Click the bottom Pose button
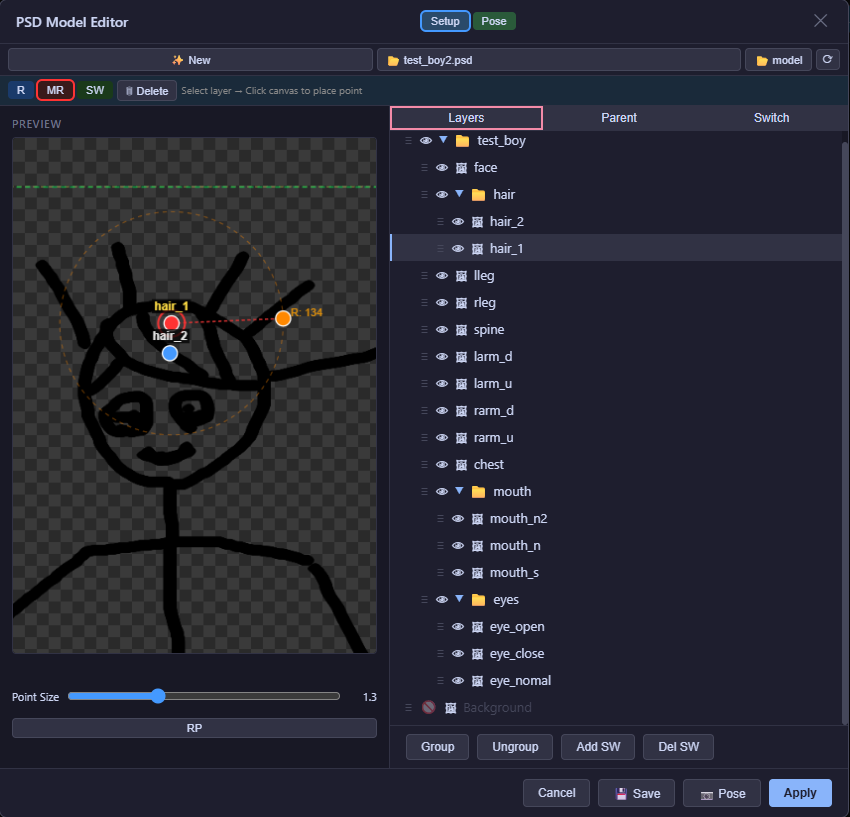The width and height of the screenshot is (850, 817). (722, 793)
